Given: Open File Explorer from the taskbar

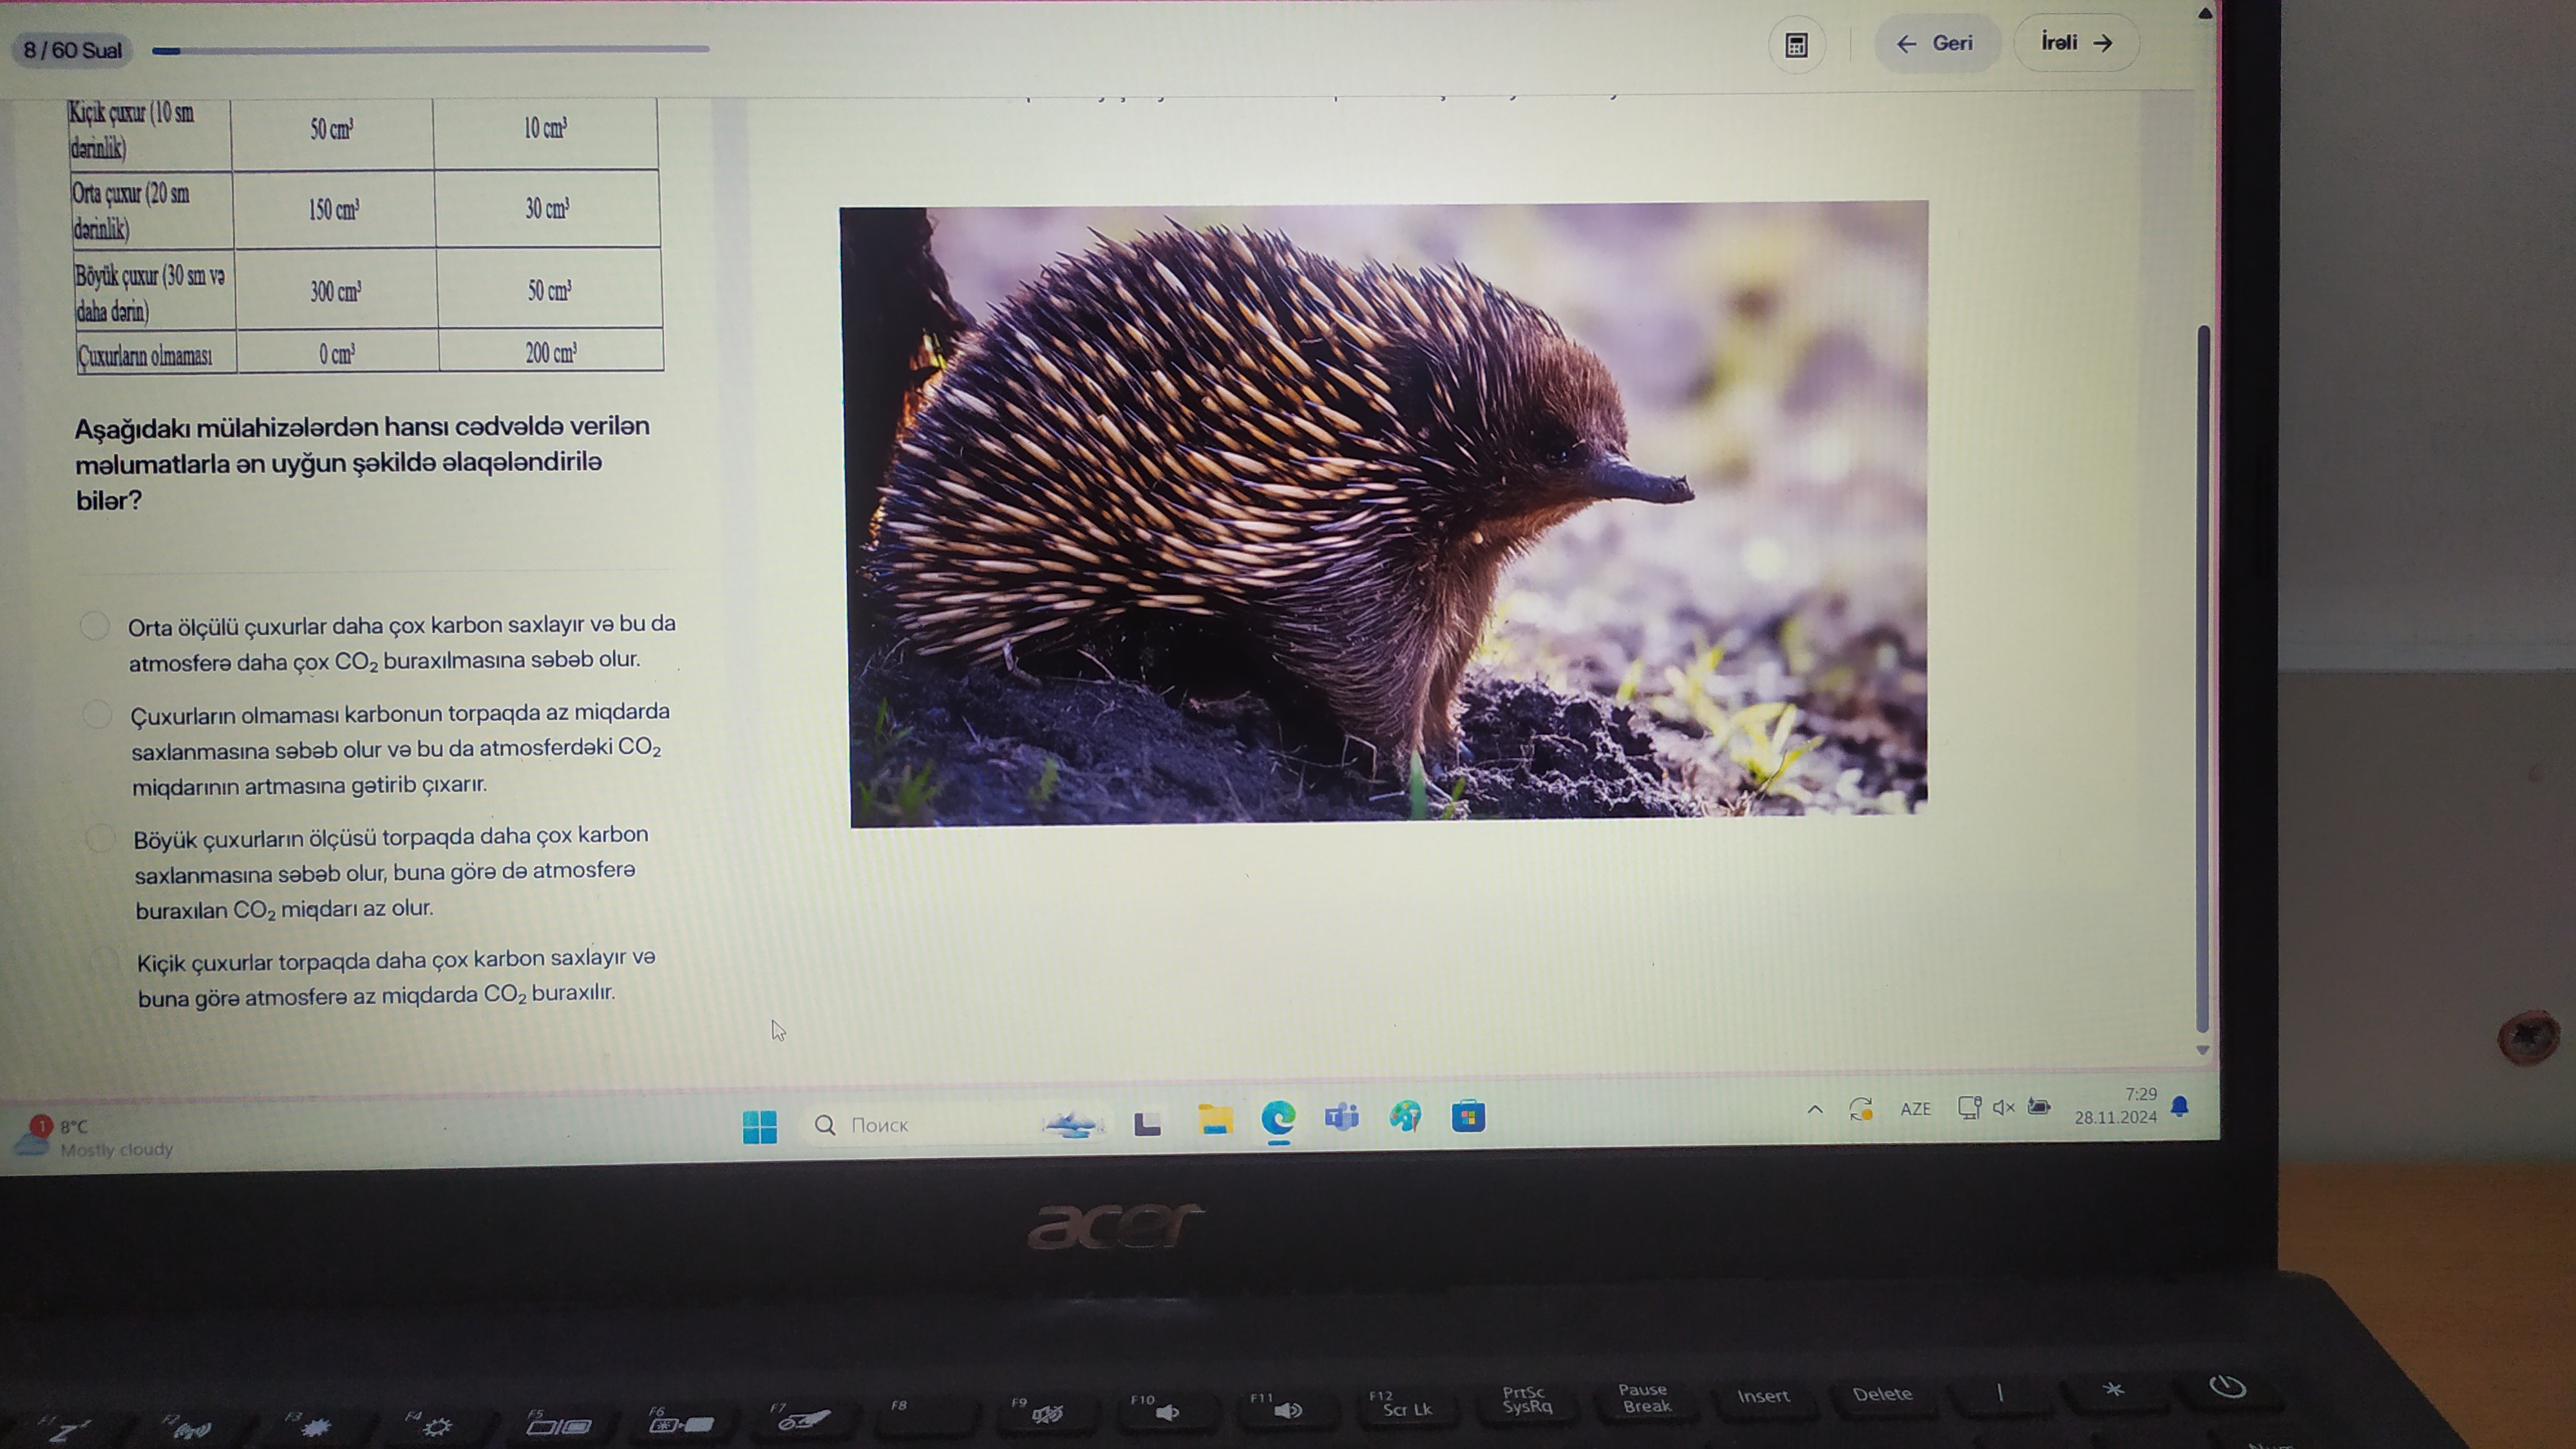Looking at the screenshot, I should click(x=1215, y=1120).
